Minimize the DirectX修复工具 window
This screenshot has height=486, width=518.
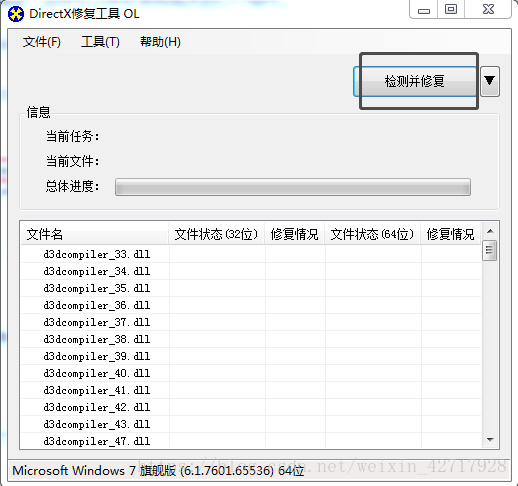(x=424, y=10)
